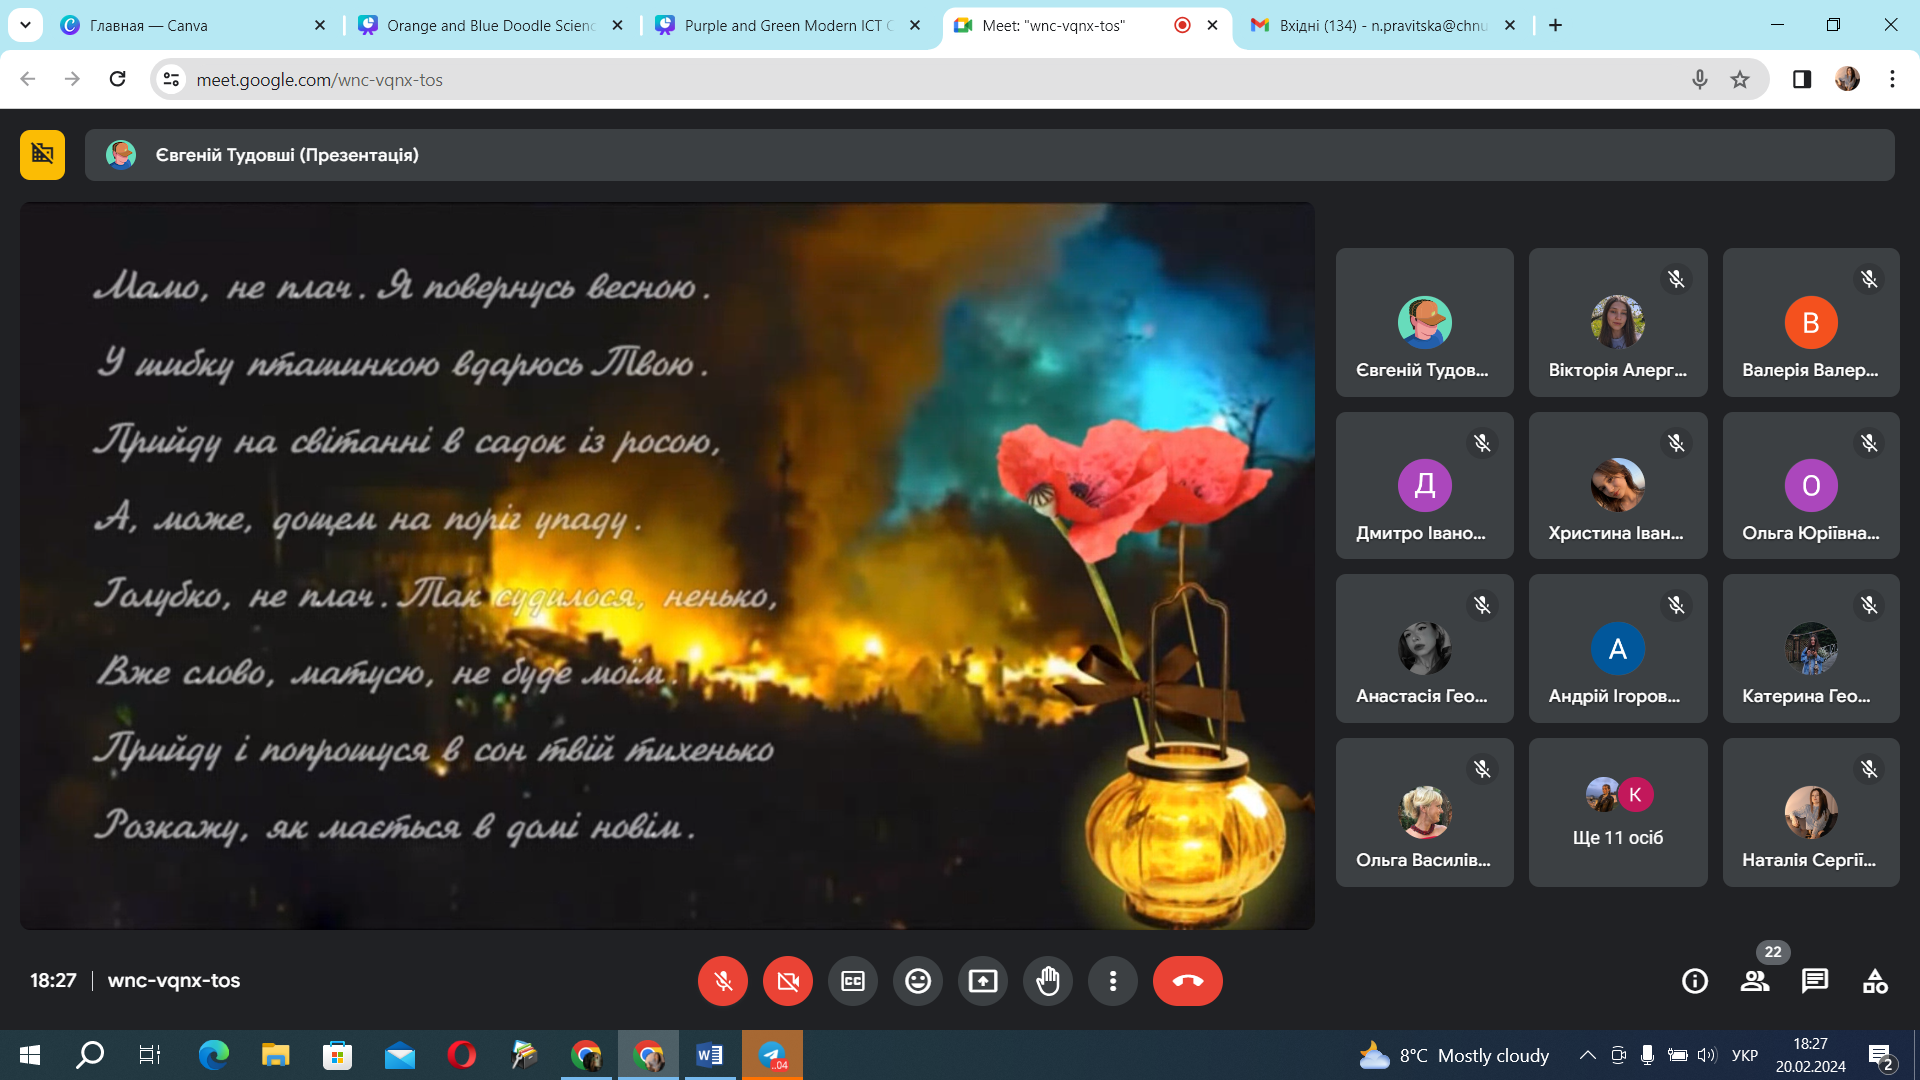Leave the call with the red hang-up button
The height and width of the screenshot is (1080, 1920).
1188,981
